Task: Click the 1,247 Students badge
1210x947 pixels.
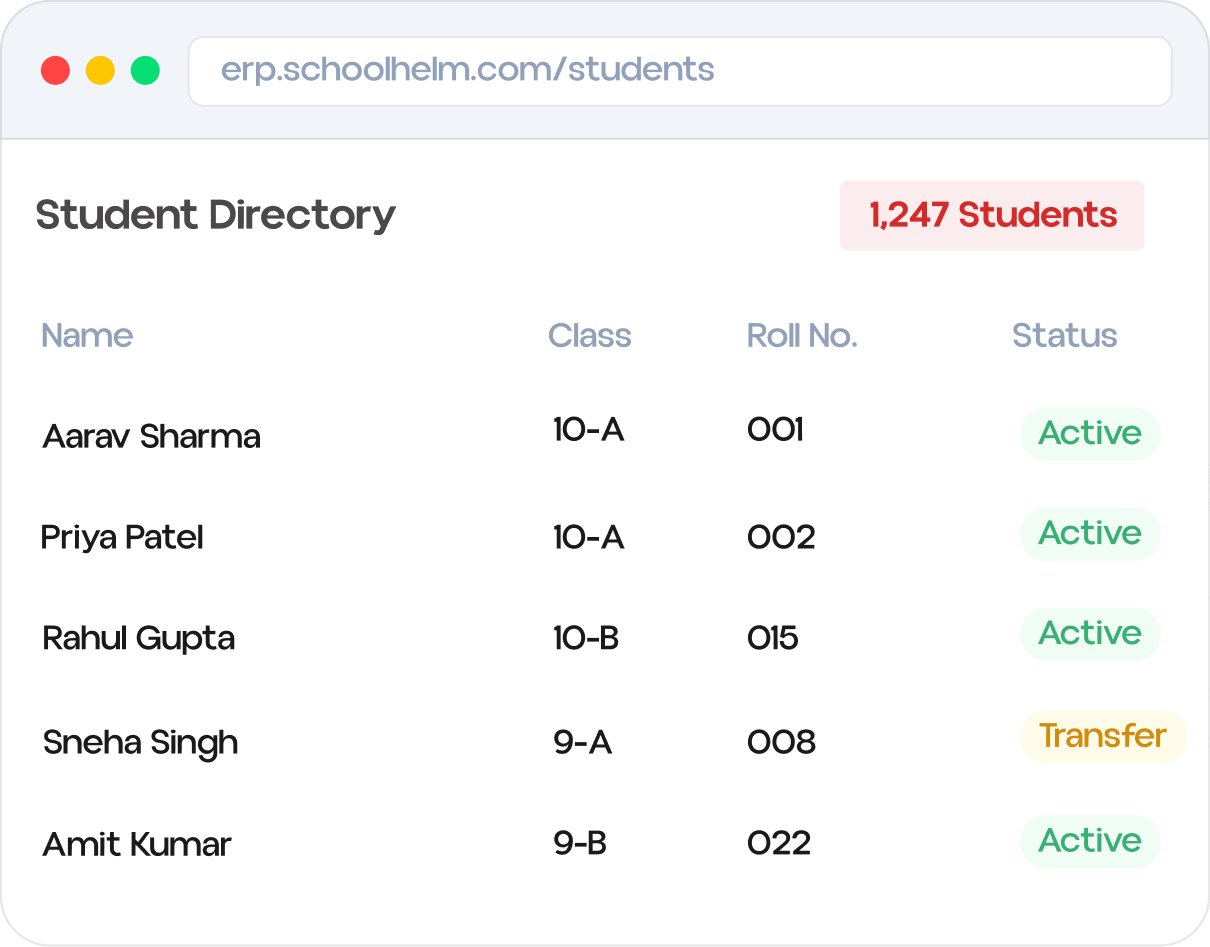Action: point(992,215)
